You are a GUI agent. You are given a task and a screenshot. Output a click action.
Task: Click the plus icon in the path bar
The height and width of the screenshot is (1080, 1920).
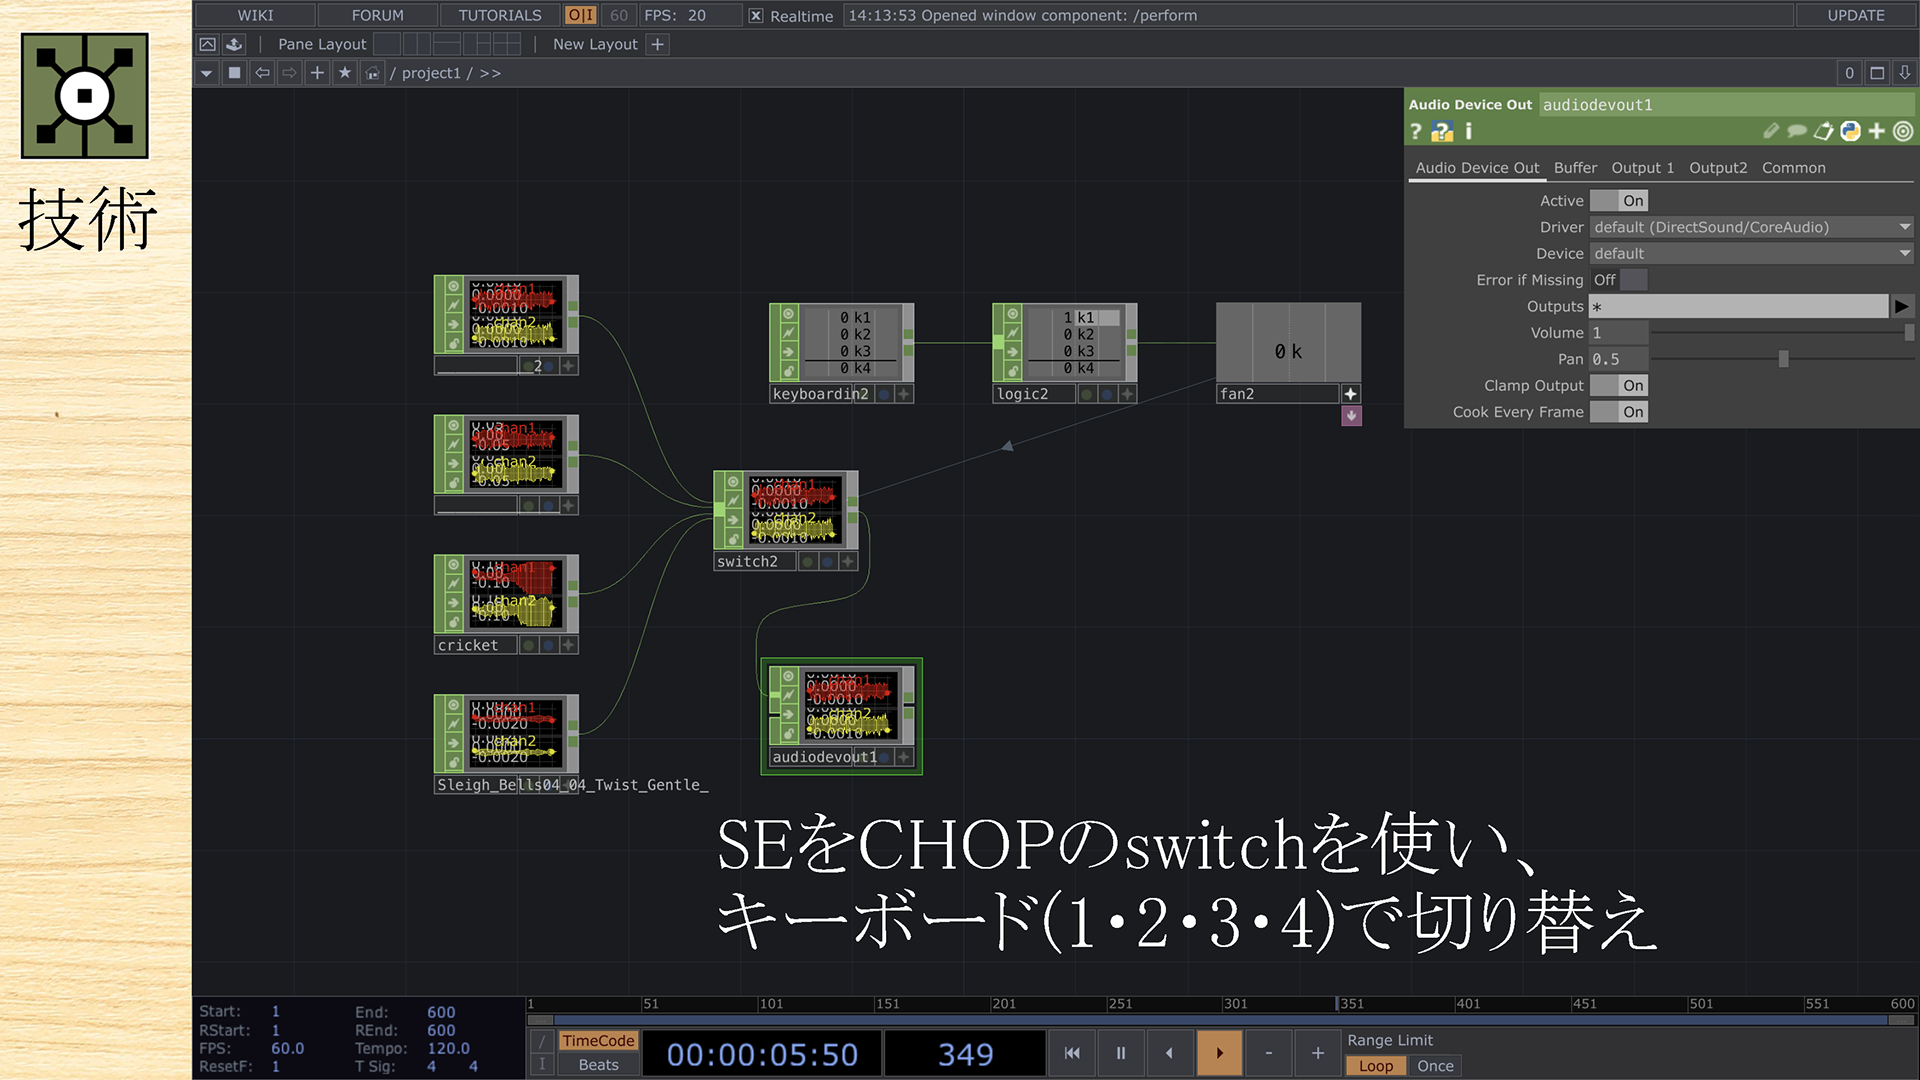(317, 73)
